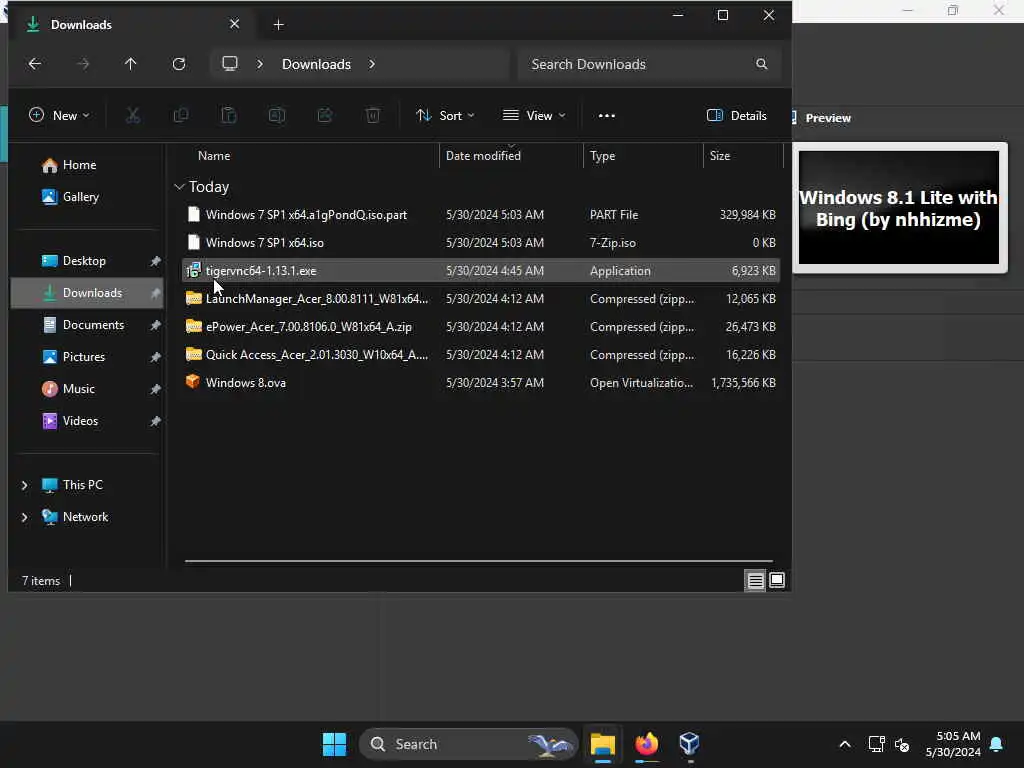Image resolution: width=1024 pixels, height=768 pixels.
Task: Sort by the Type column header
Action: [643, 156]
